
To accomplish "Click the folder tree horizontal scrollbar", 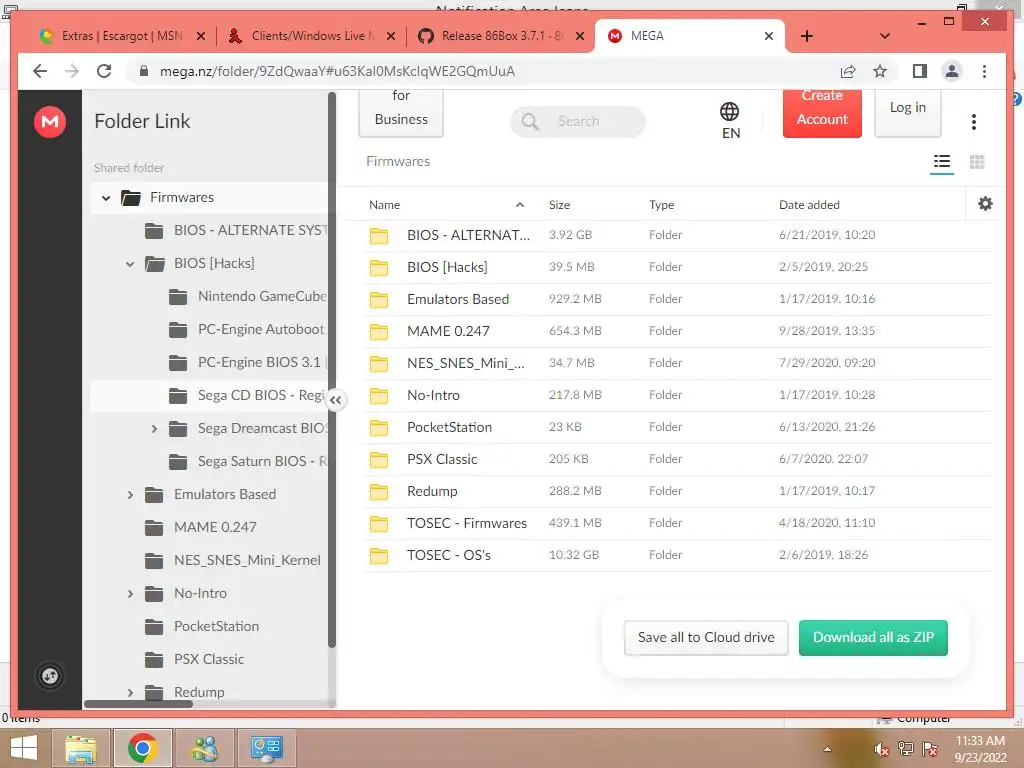I will [x=138, y=704].
